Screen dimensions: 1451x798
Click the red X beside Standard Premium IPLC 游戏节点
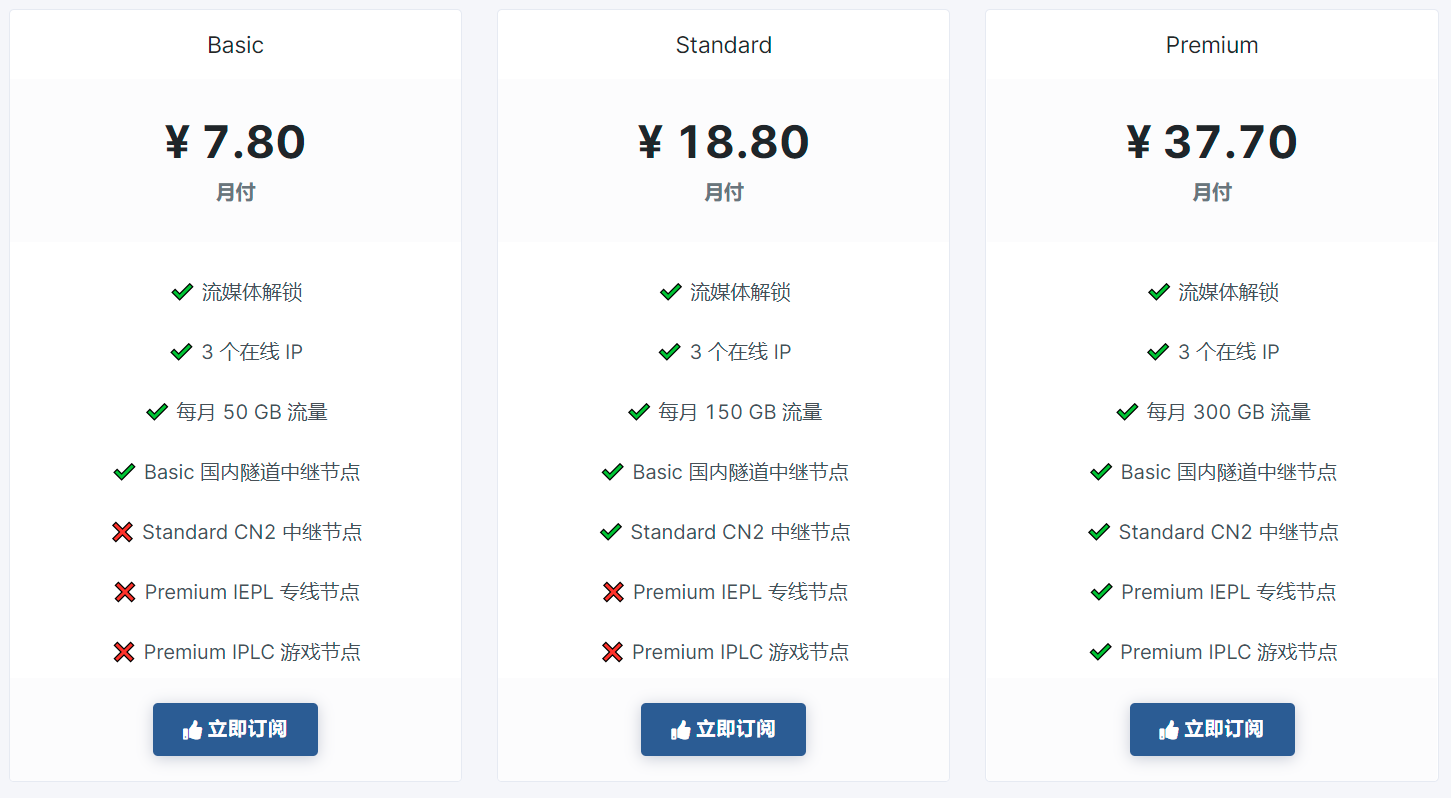tap(613, 652)
